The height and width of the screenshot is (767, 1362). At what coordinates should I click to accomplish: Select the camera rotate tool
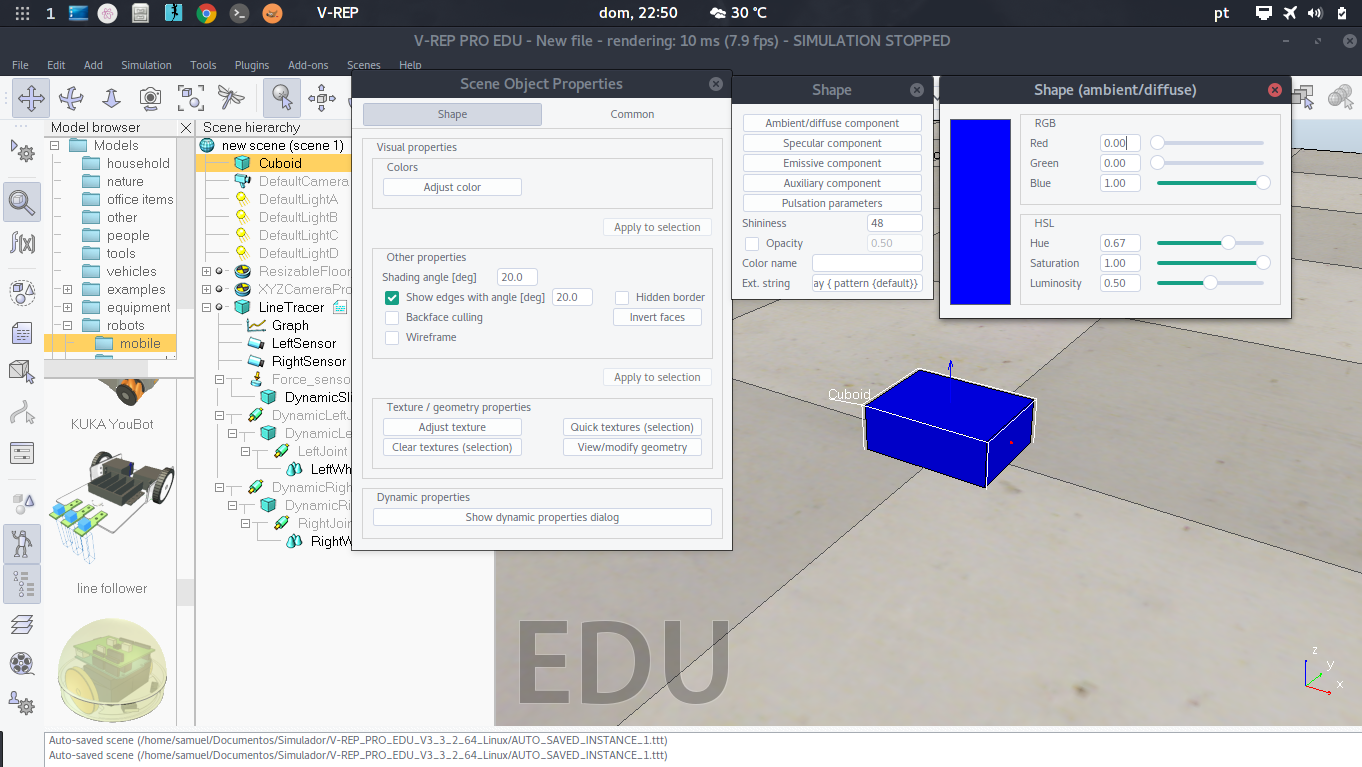(x=71, y=98)
